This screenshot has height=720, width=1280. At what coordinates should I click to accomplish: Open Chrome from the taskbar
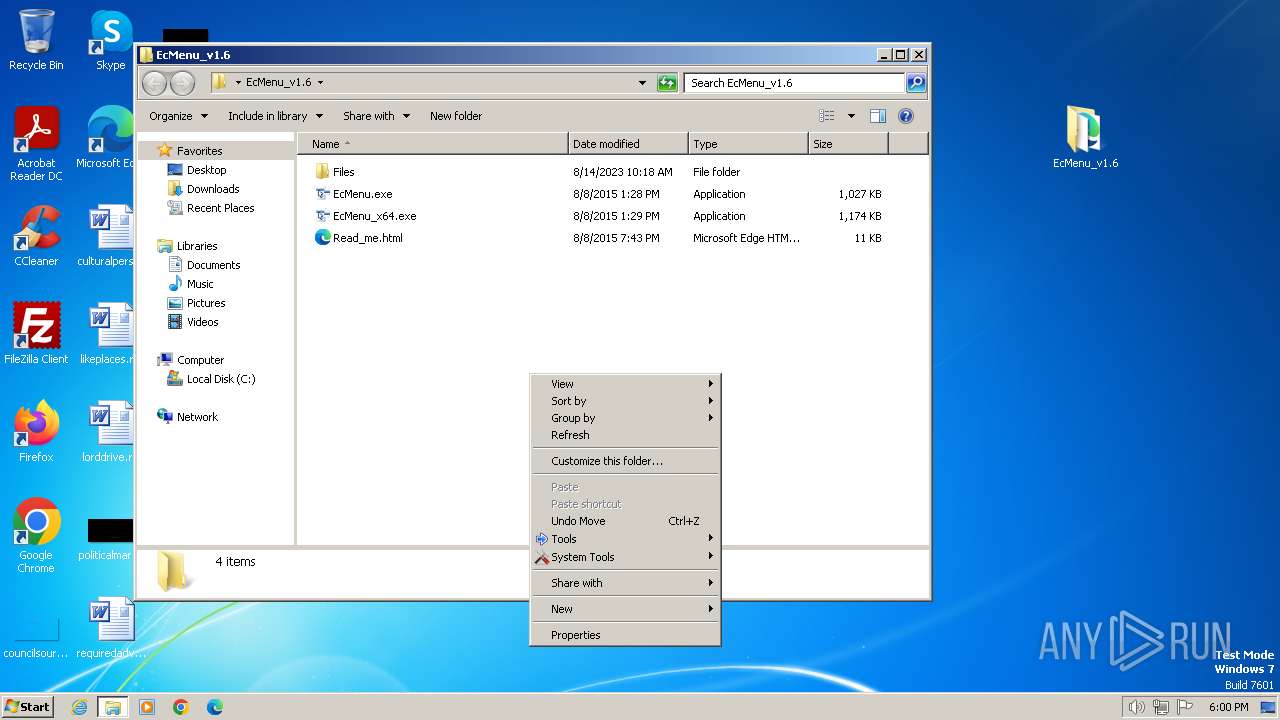point(181,707)
